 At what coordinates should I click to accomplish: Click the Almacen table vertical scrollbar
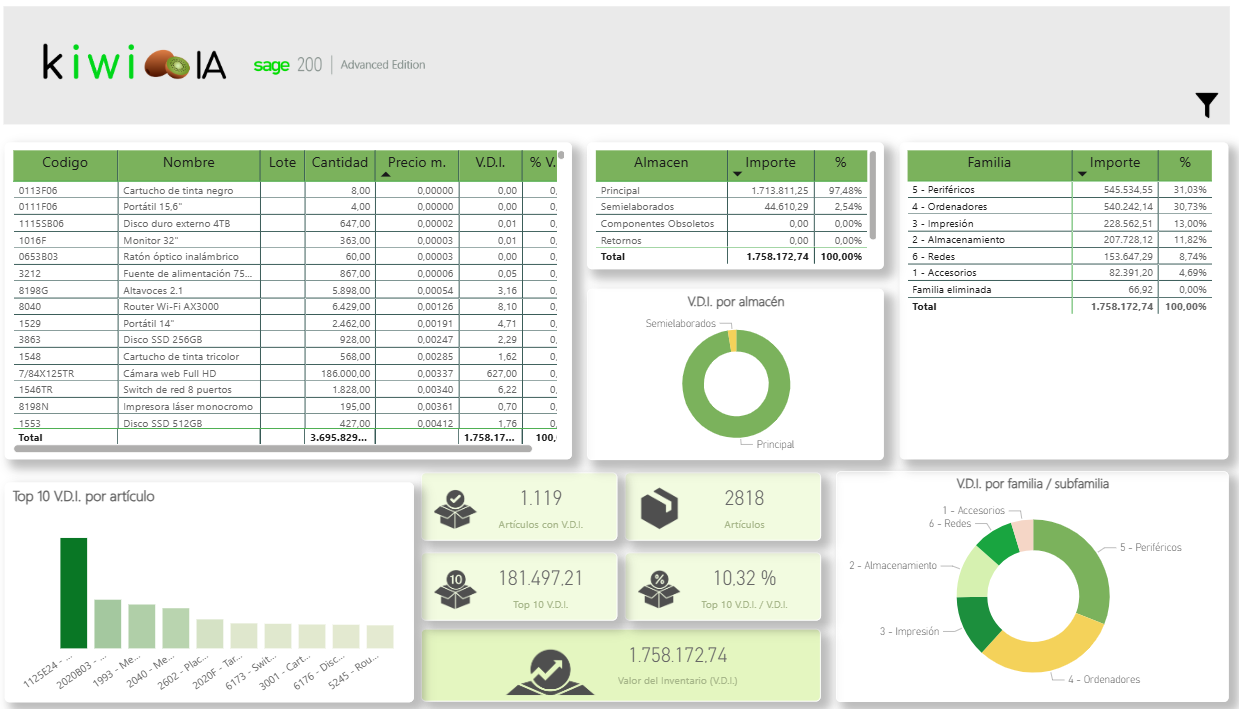click(873, 195)
